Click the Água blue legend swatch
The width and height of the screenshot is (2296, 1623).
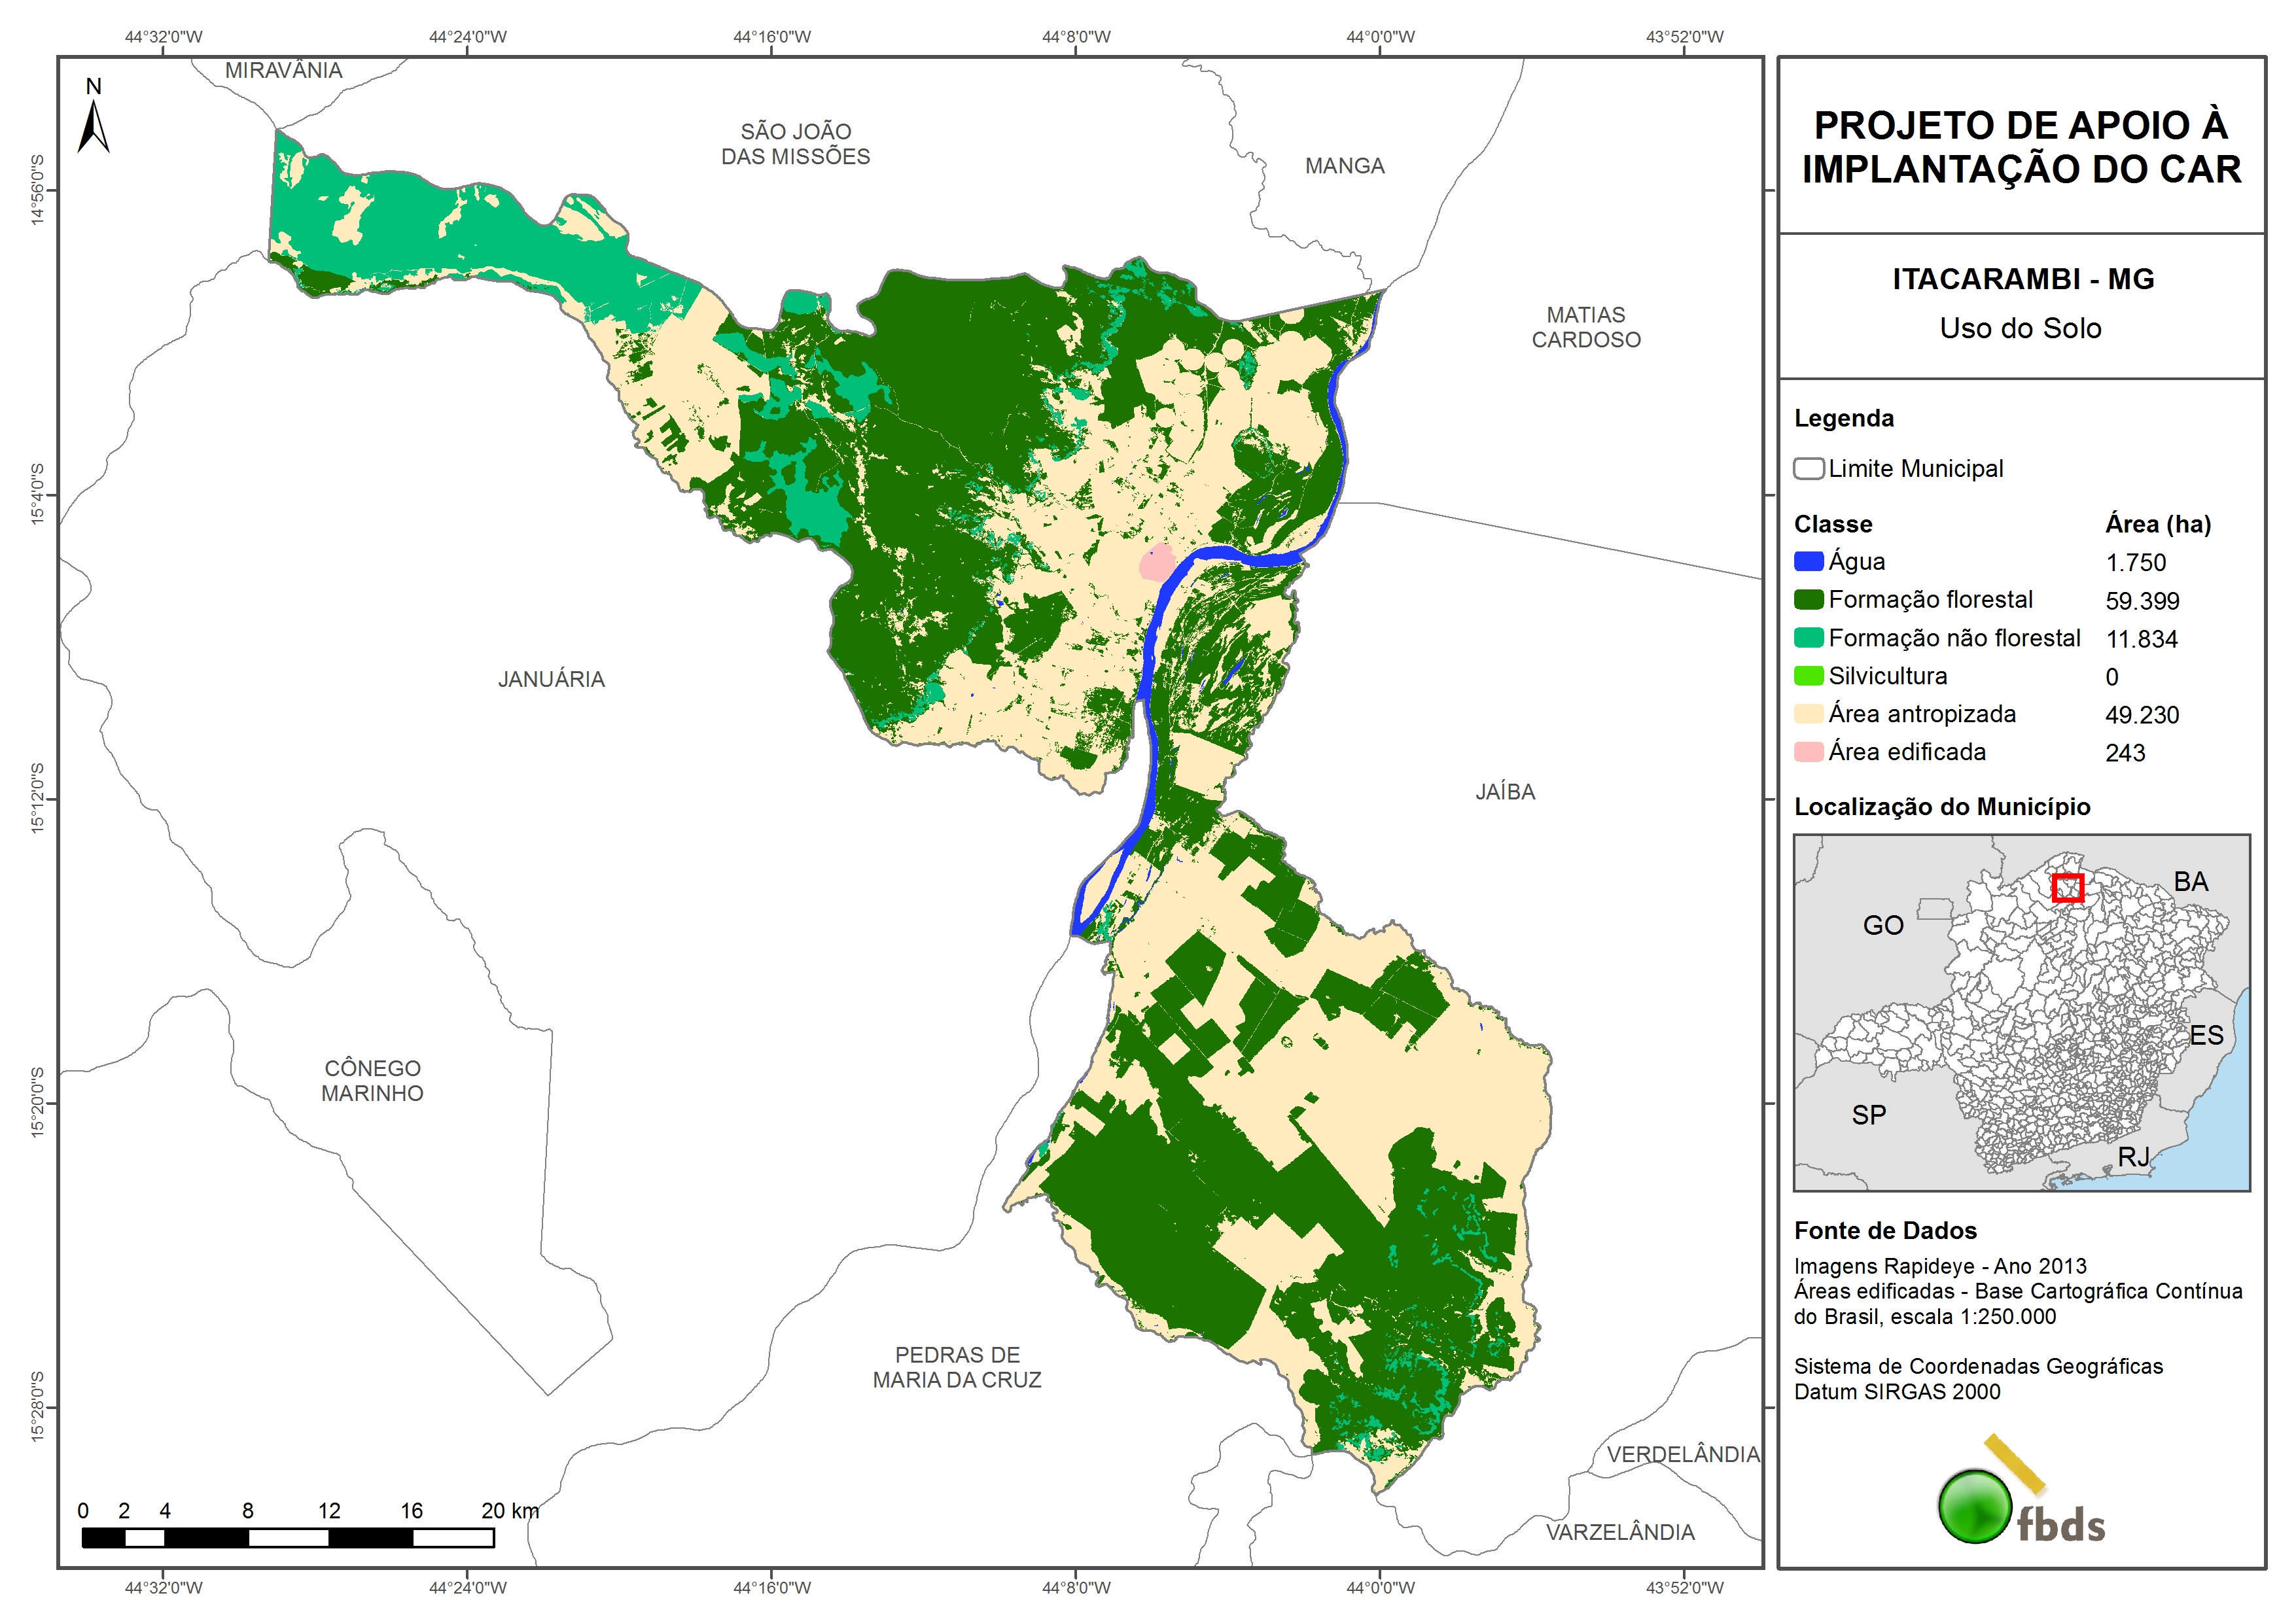1808,561
